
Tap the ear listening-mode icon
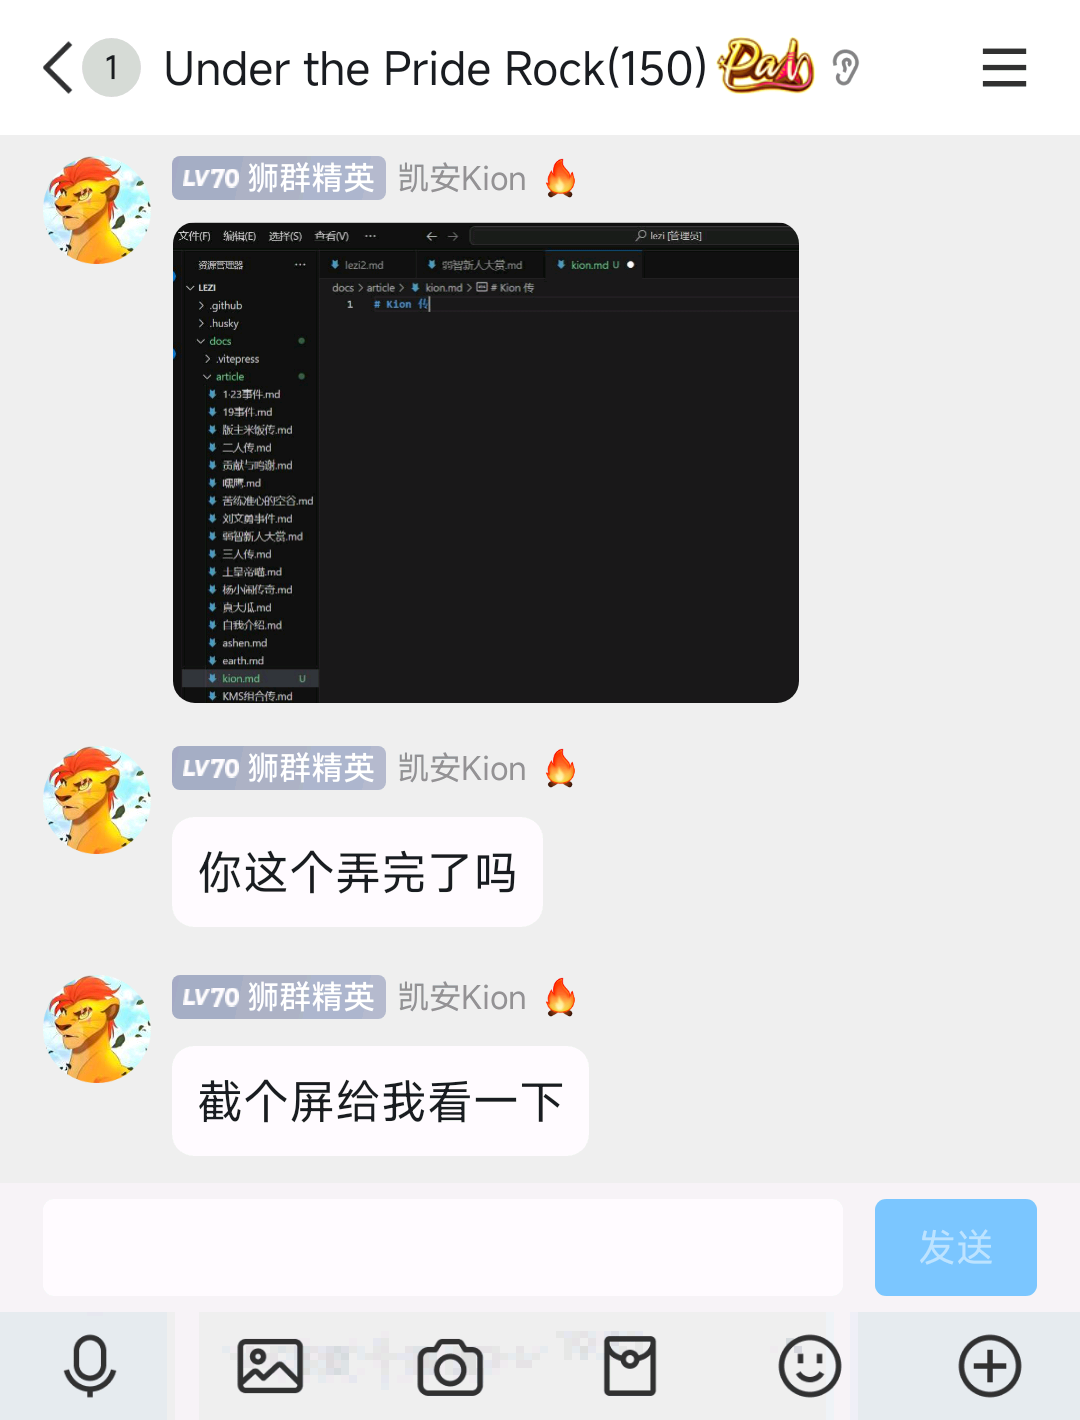point(846,68)
